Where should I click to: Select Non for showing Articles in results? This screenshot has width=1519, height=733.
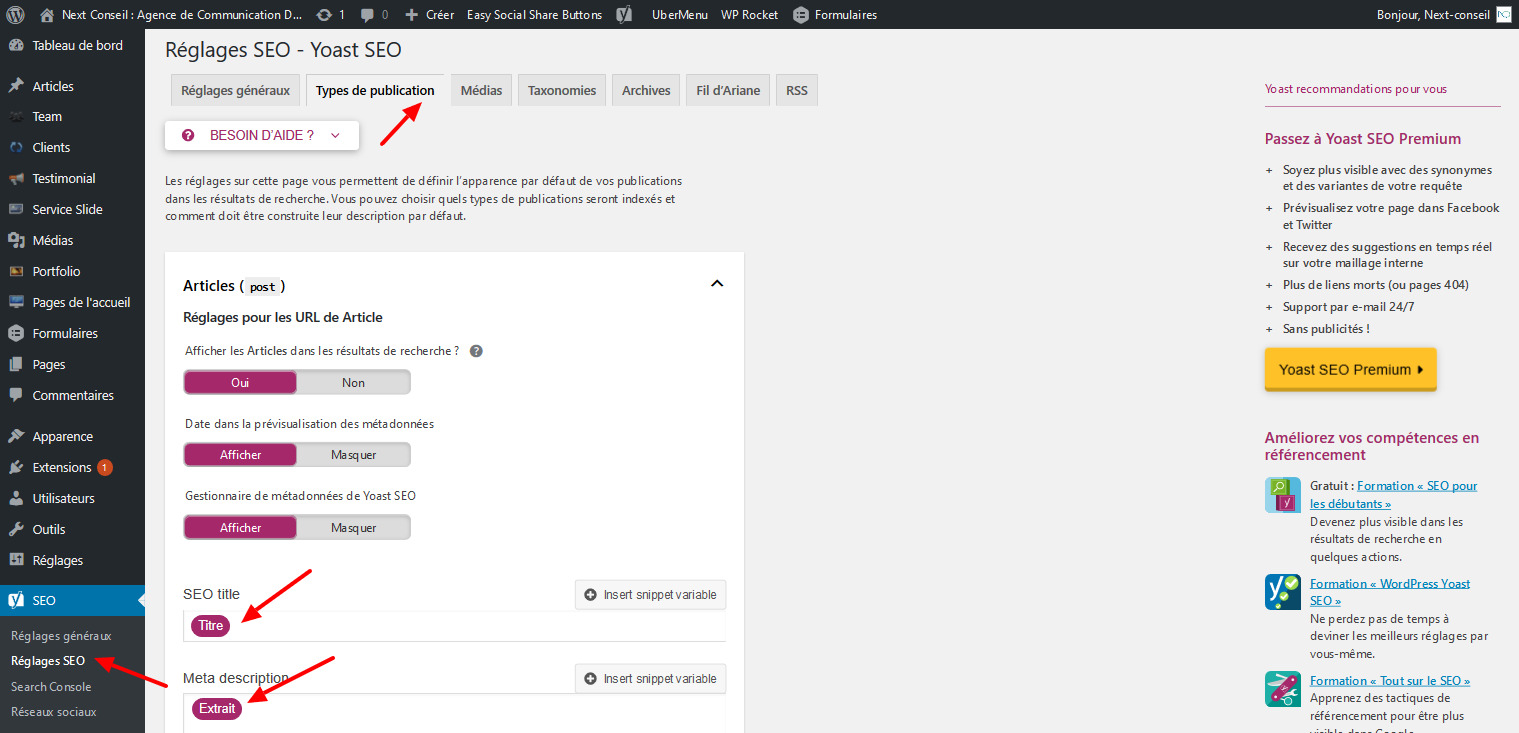pyautogui.click(x=353, y=382)
